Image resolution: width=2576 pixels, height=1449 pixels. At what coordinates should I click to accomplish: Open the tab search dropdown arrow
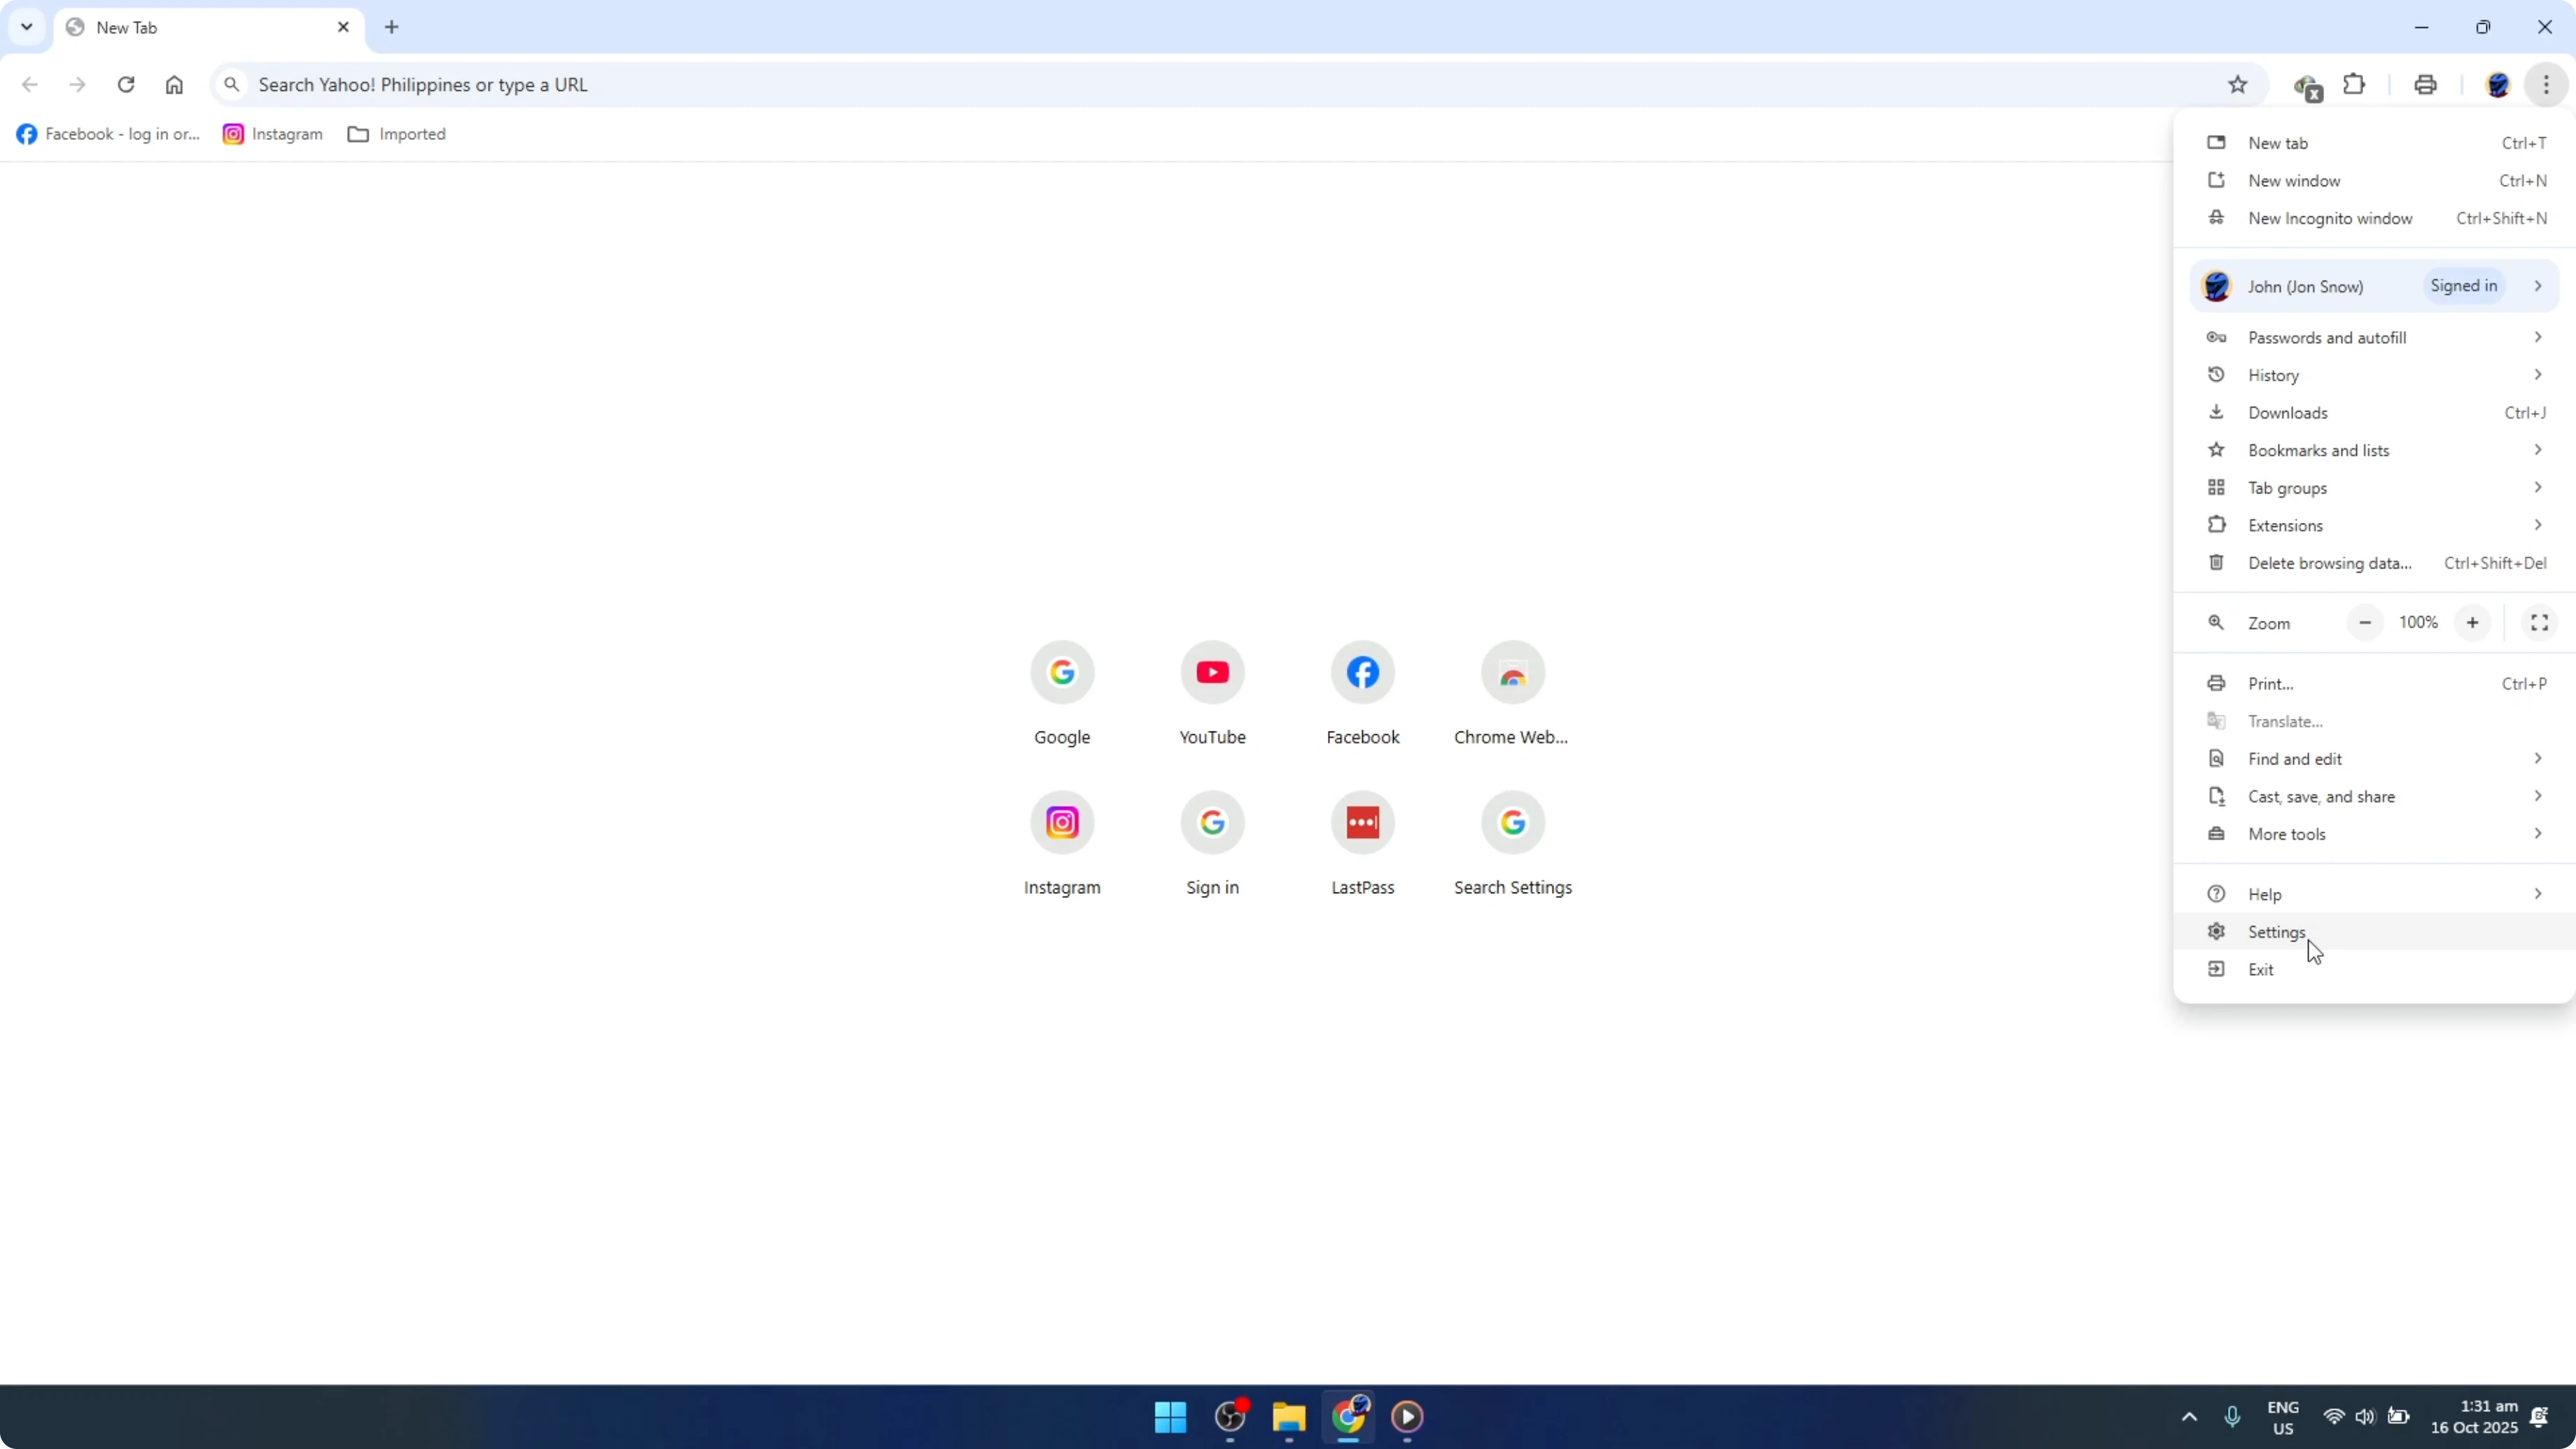click(x=27, y=27)
